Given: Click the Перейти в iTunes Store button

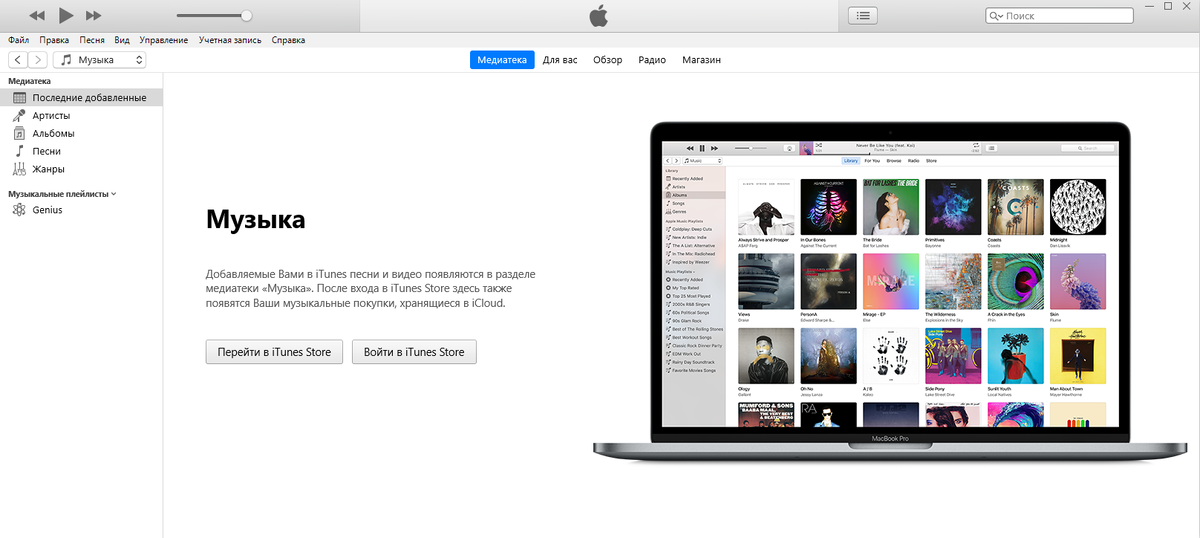Looking at the screenshot, I should point(275,352).
